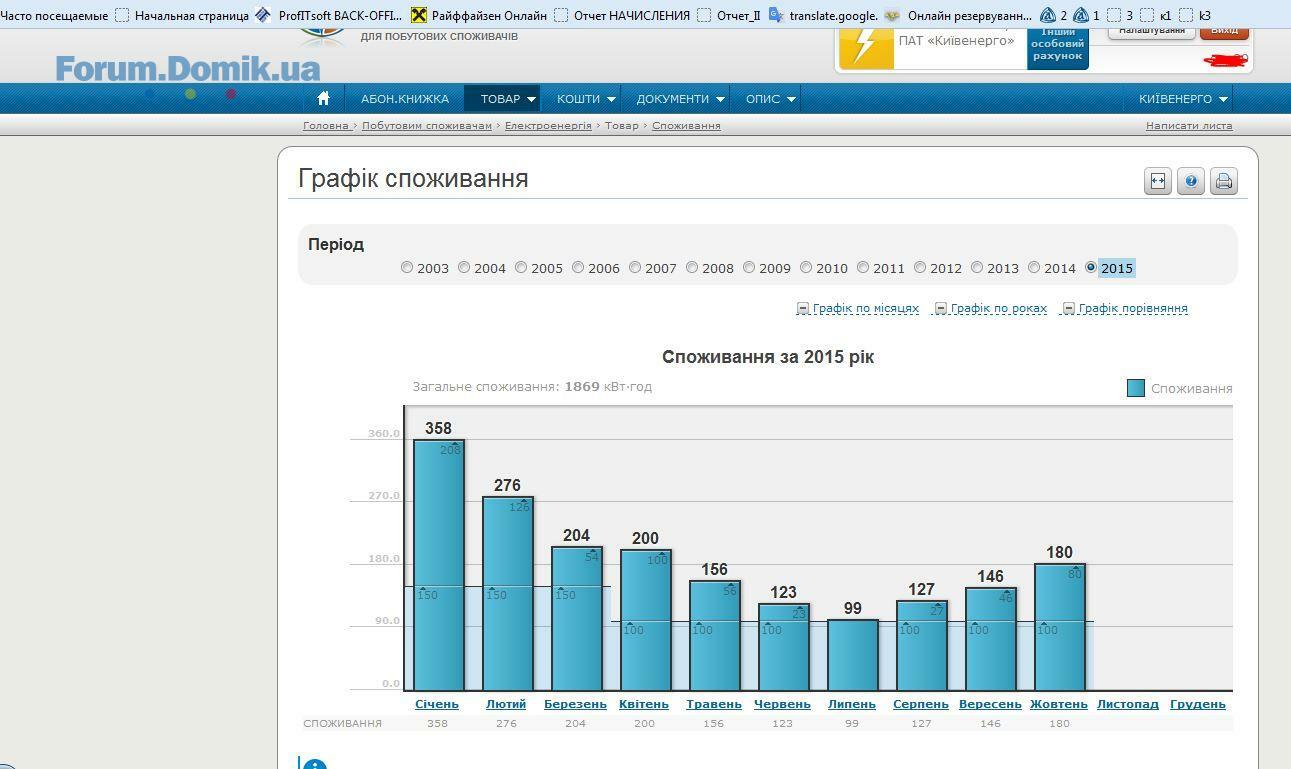Expand the КИЇВЕНЕРГО dropdown menu
Viewport: 1291px width, 769px height.
tap(1183, 99)
